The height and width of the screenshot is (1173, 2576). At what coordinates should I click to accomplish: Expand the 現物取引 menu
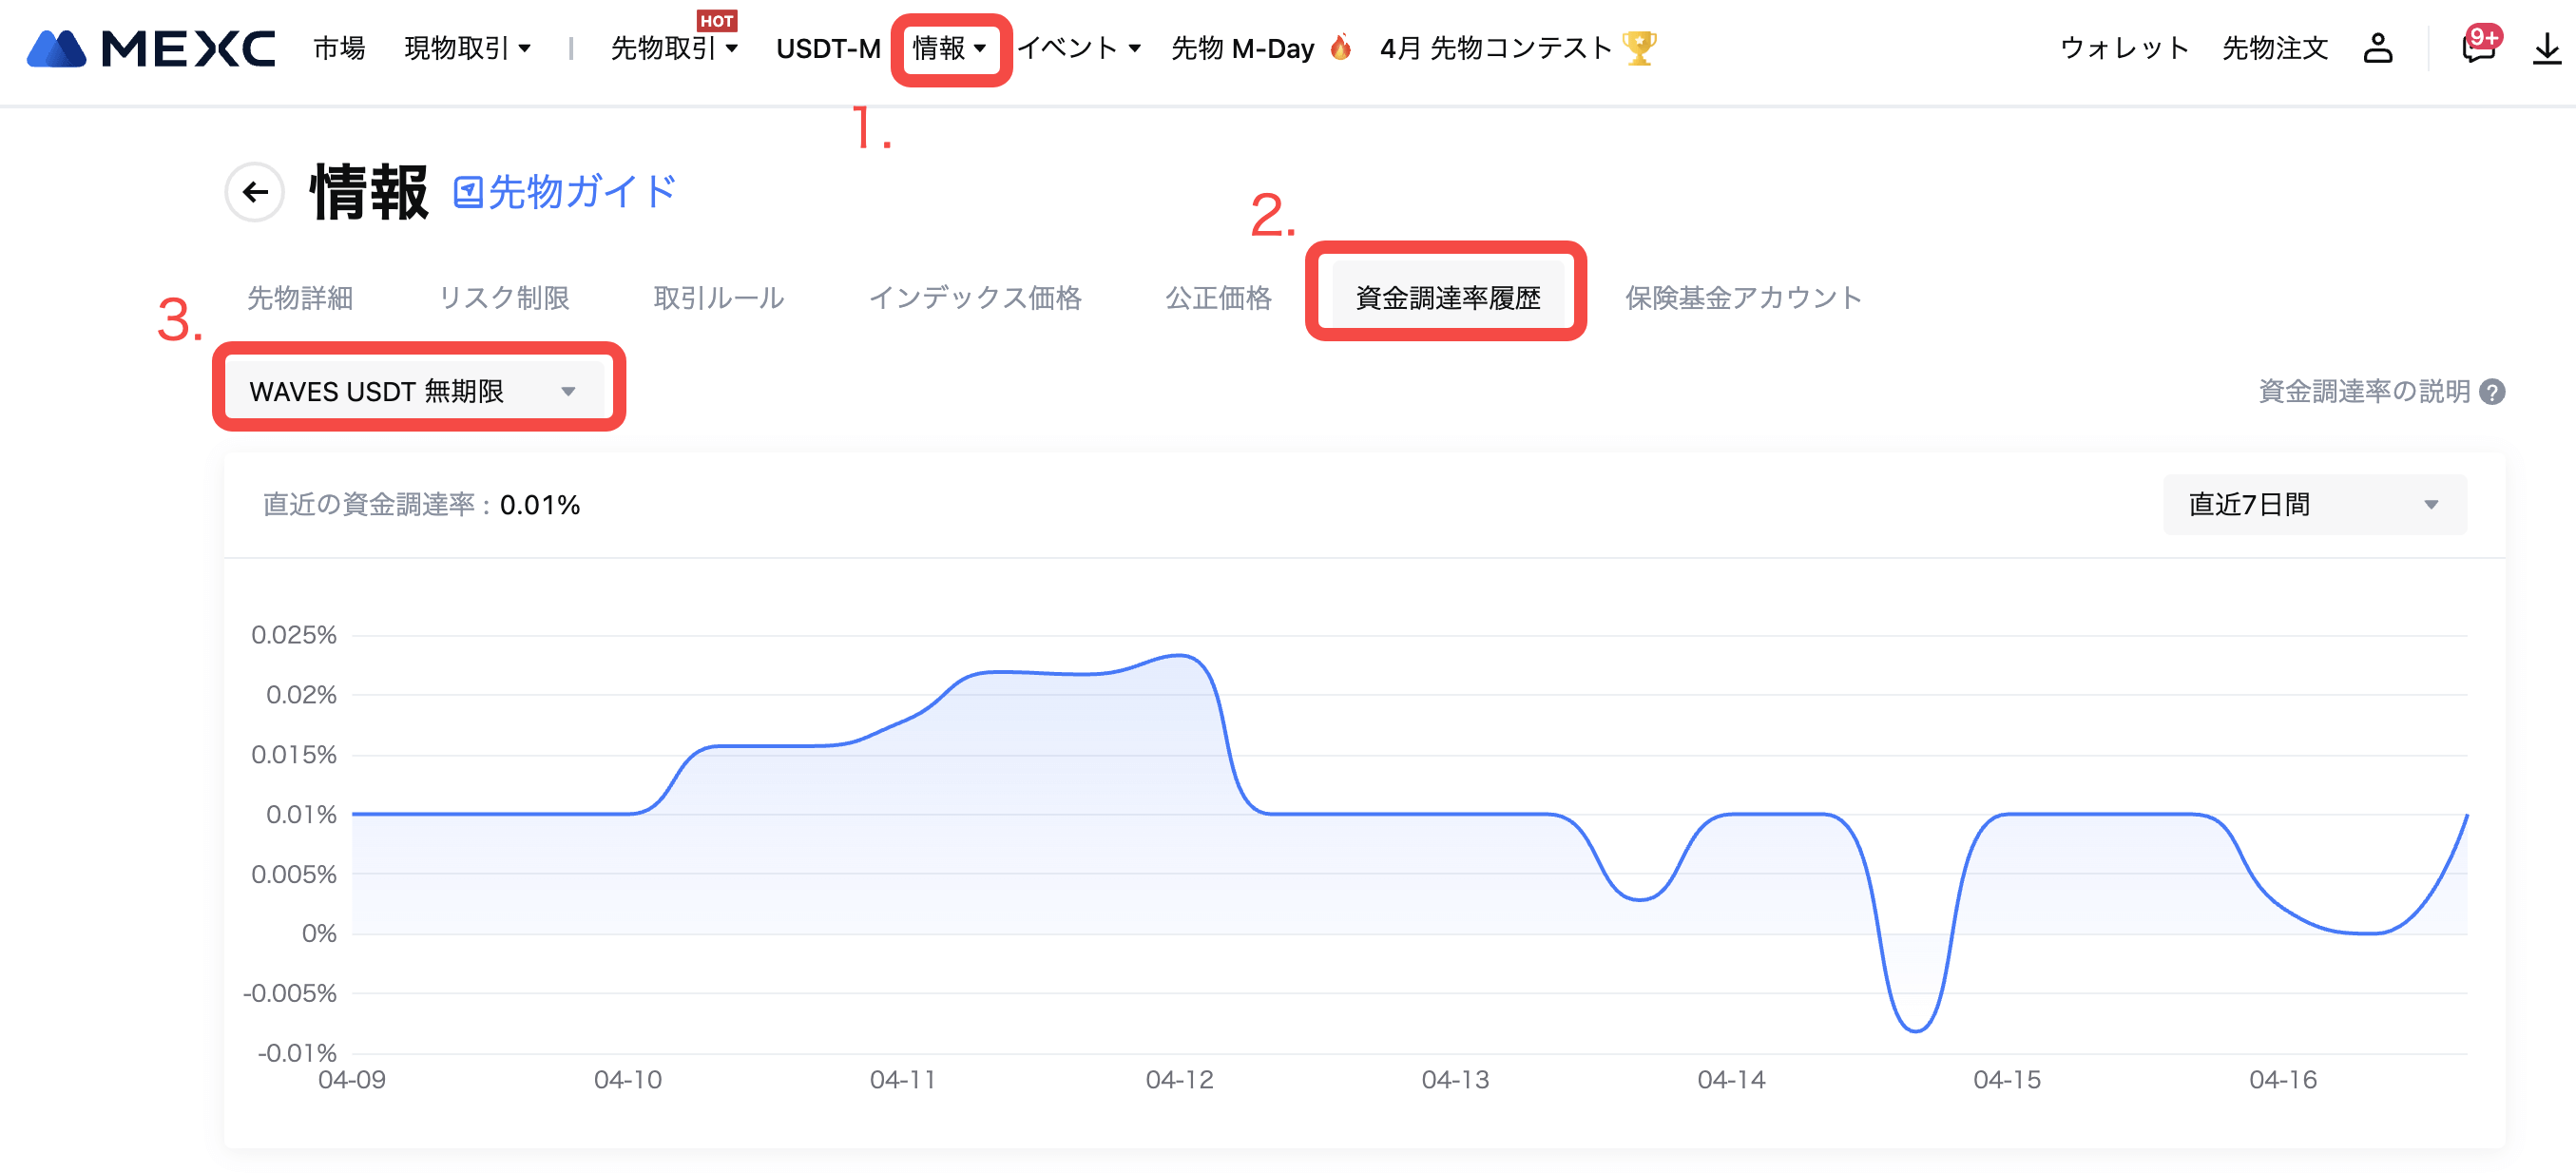(467, 48)
